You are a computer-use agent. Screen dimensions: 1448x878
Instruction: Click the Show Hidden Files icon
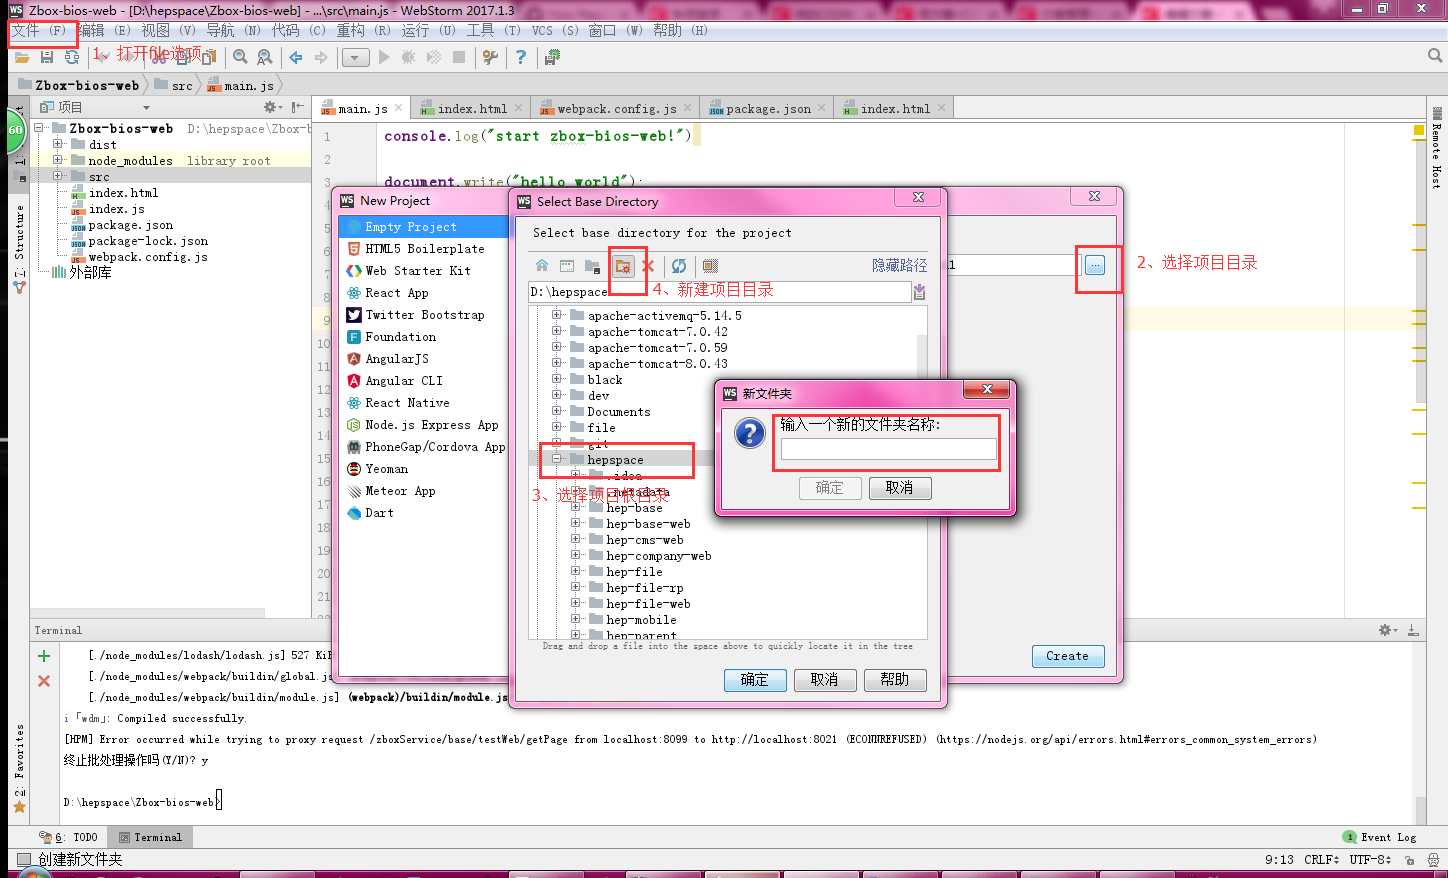click(710, 266)
